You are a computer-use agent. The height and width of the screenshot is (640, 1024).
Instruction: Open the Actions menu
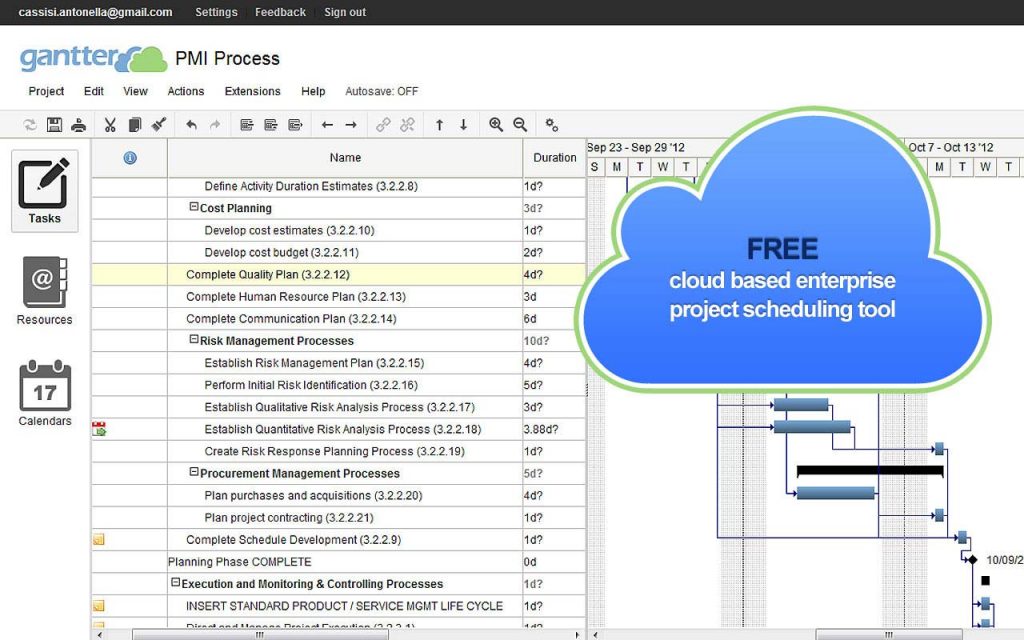click(185, 91)
